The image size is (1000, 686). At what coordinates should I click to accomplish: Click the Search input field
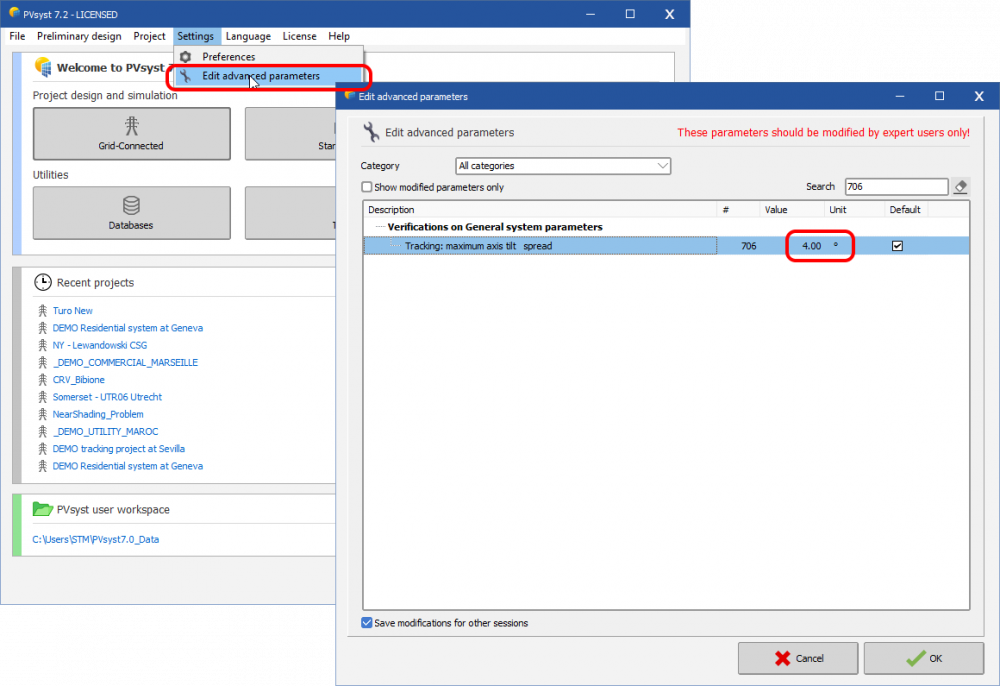click(895, 187)
